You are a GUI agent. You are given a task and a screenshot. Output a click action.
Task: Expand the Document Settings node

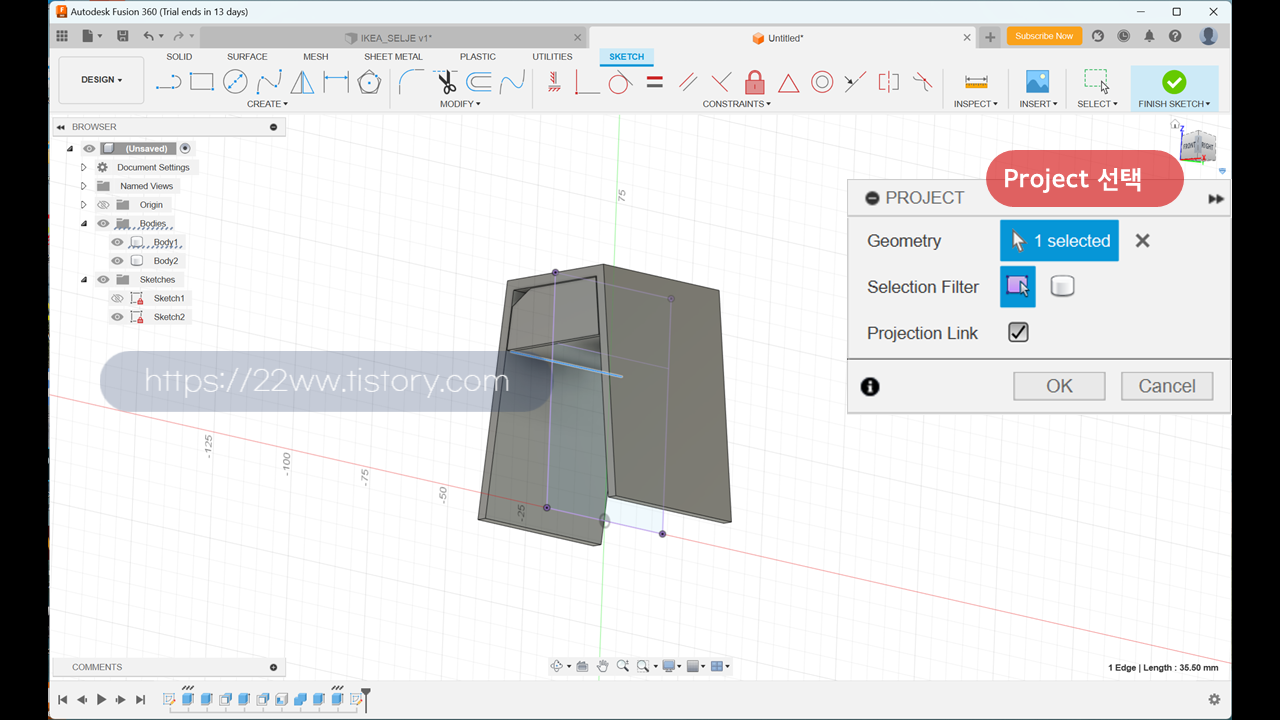(x=84, y=167)
